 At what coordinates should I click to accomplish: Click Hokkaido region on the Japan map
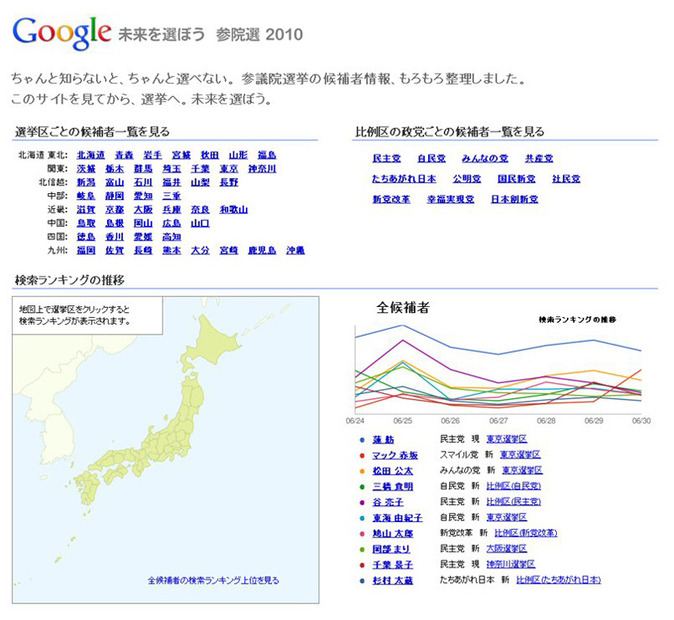tap(215, 344)
